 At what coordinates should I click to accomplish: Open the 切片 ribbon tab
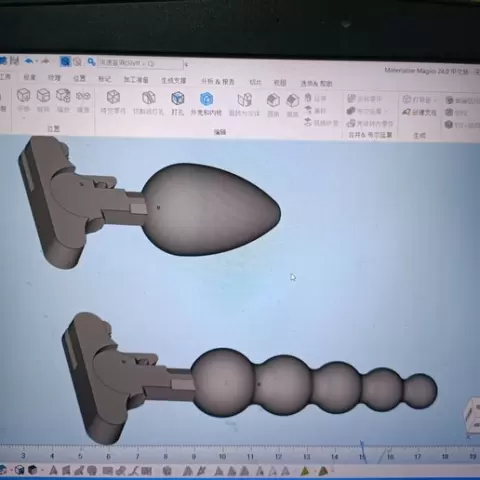point(255,82)
